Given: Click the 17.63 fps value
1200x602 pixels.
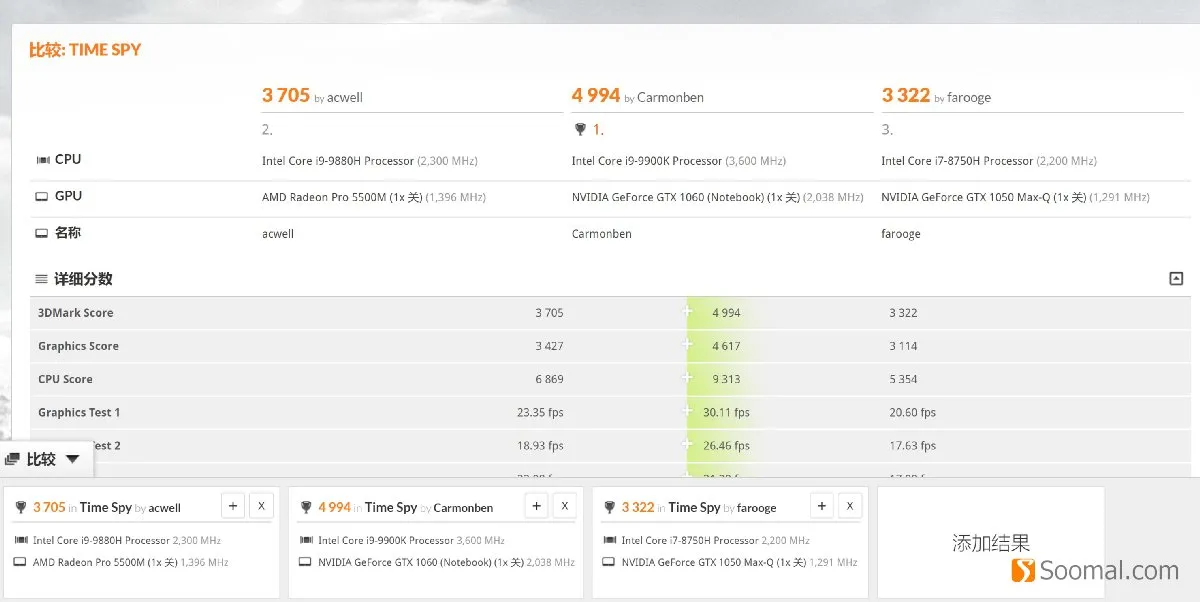Looking at the screenshot, I should pyautogui.click(x=912, y=445).
